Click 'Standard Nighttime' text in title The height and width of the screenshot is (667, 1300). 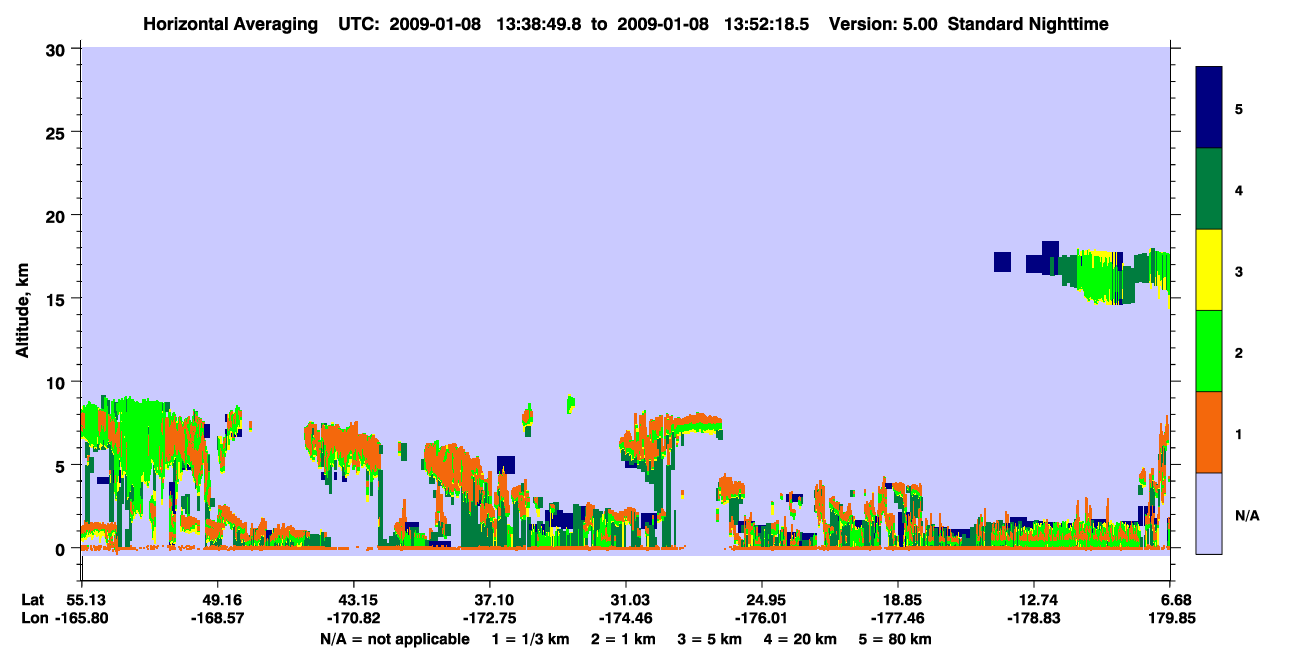coord(1028,24)
